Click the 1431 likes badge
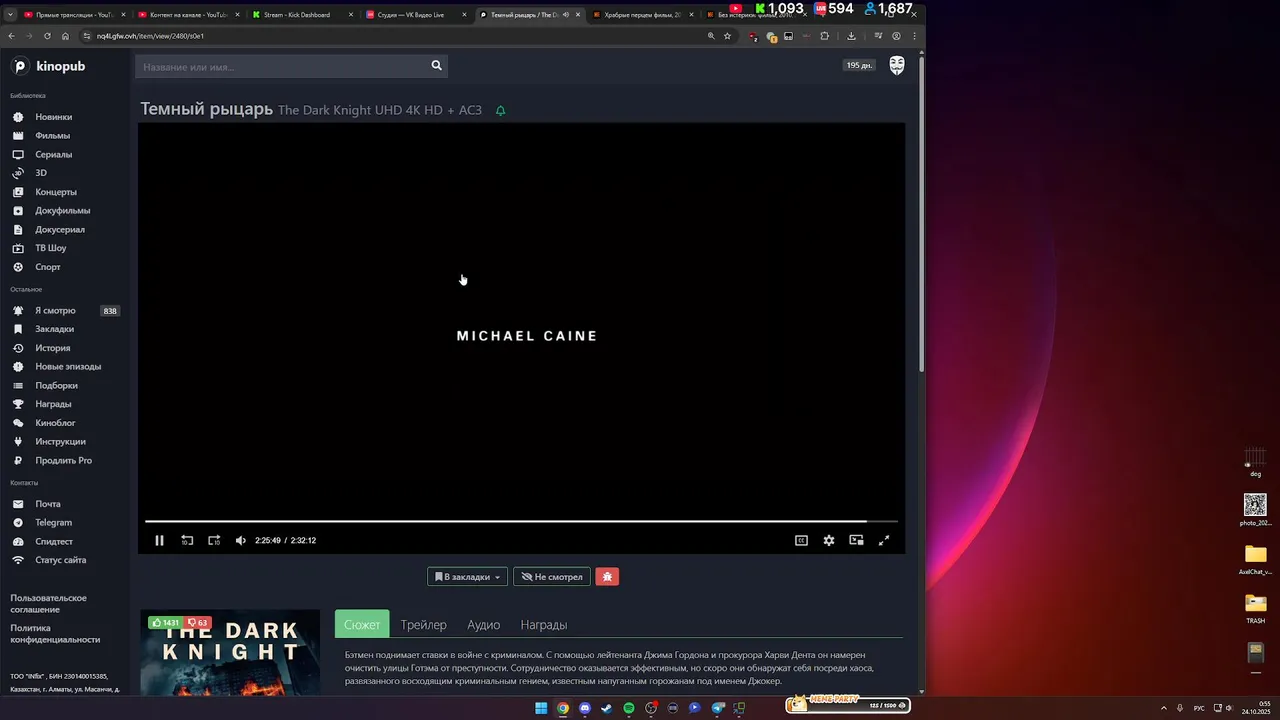 tap(166, 623)
